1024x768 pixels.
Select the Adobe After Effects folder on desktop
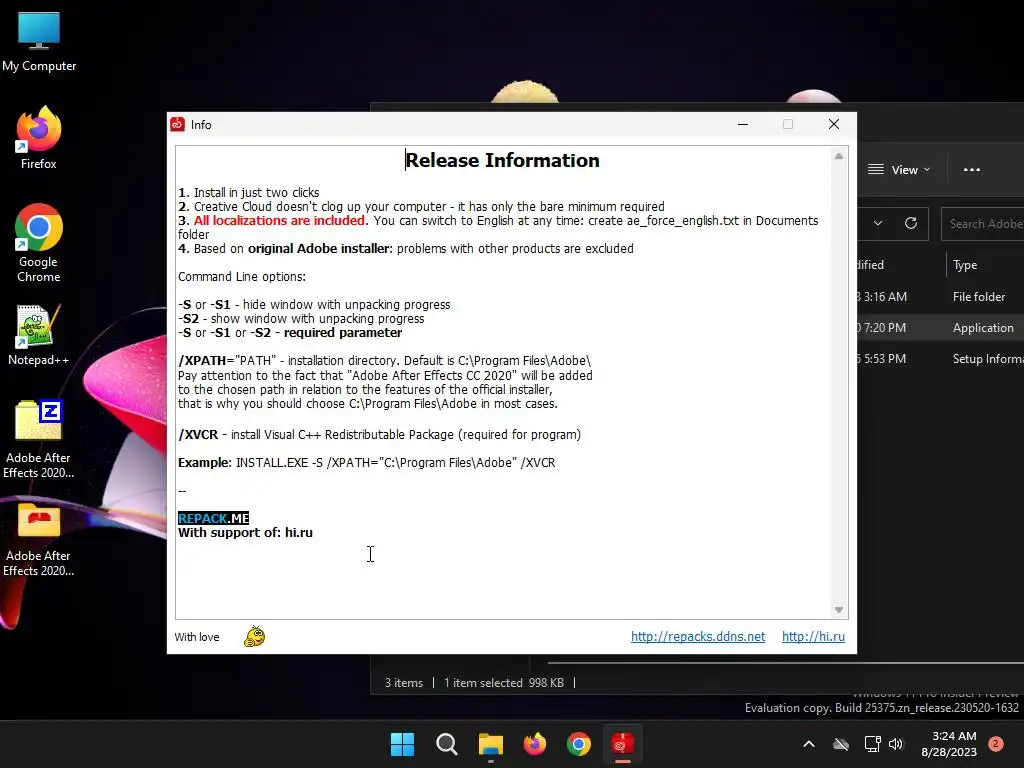click(39, 539)
